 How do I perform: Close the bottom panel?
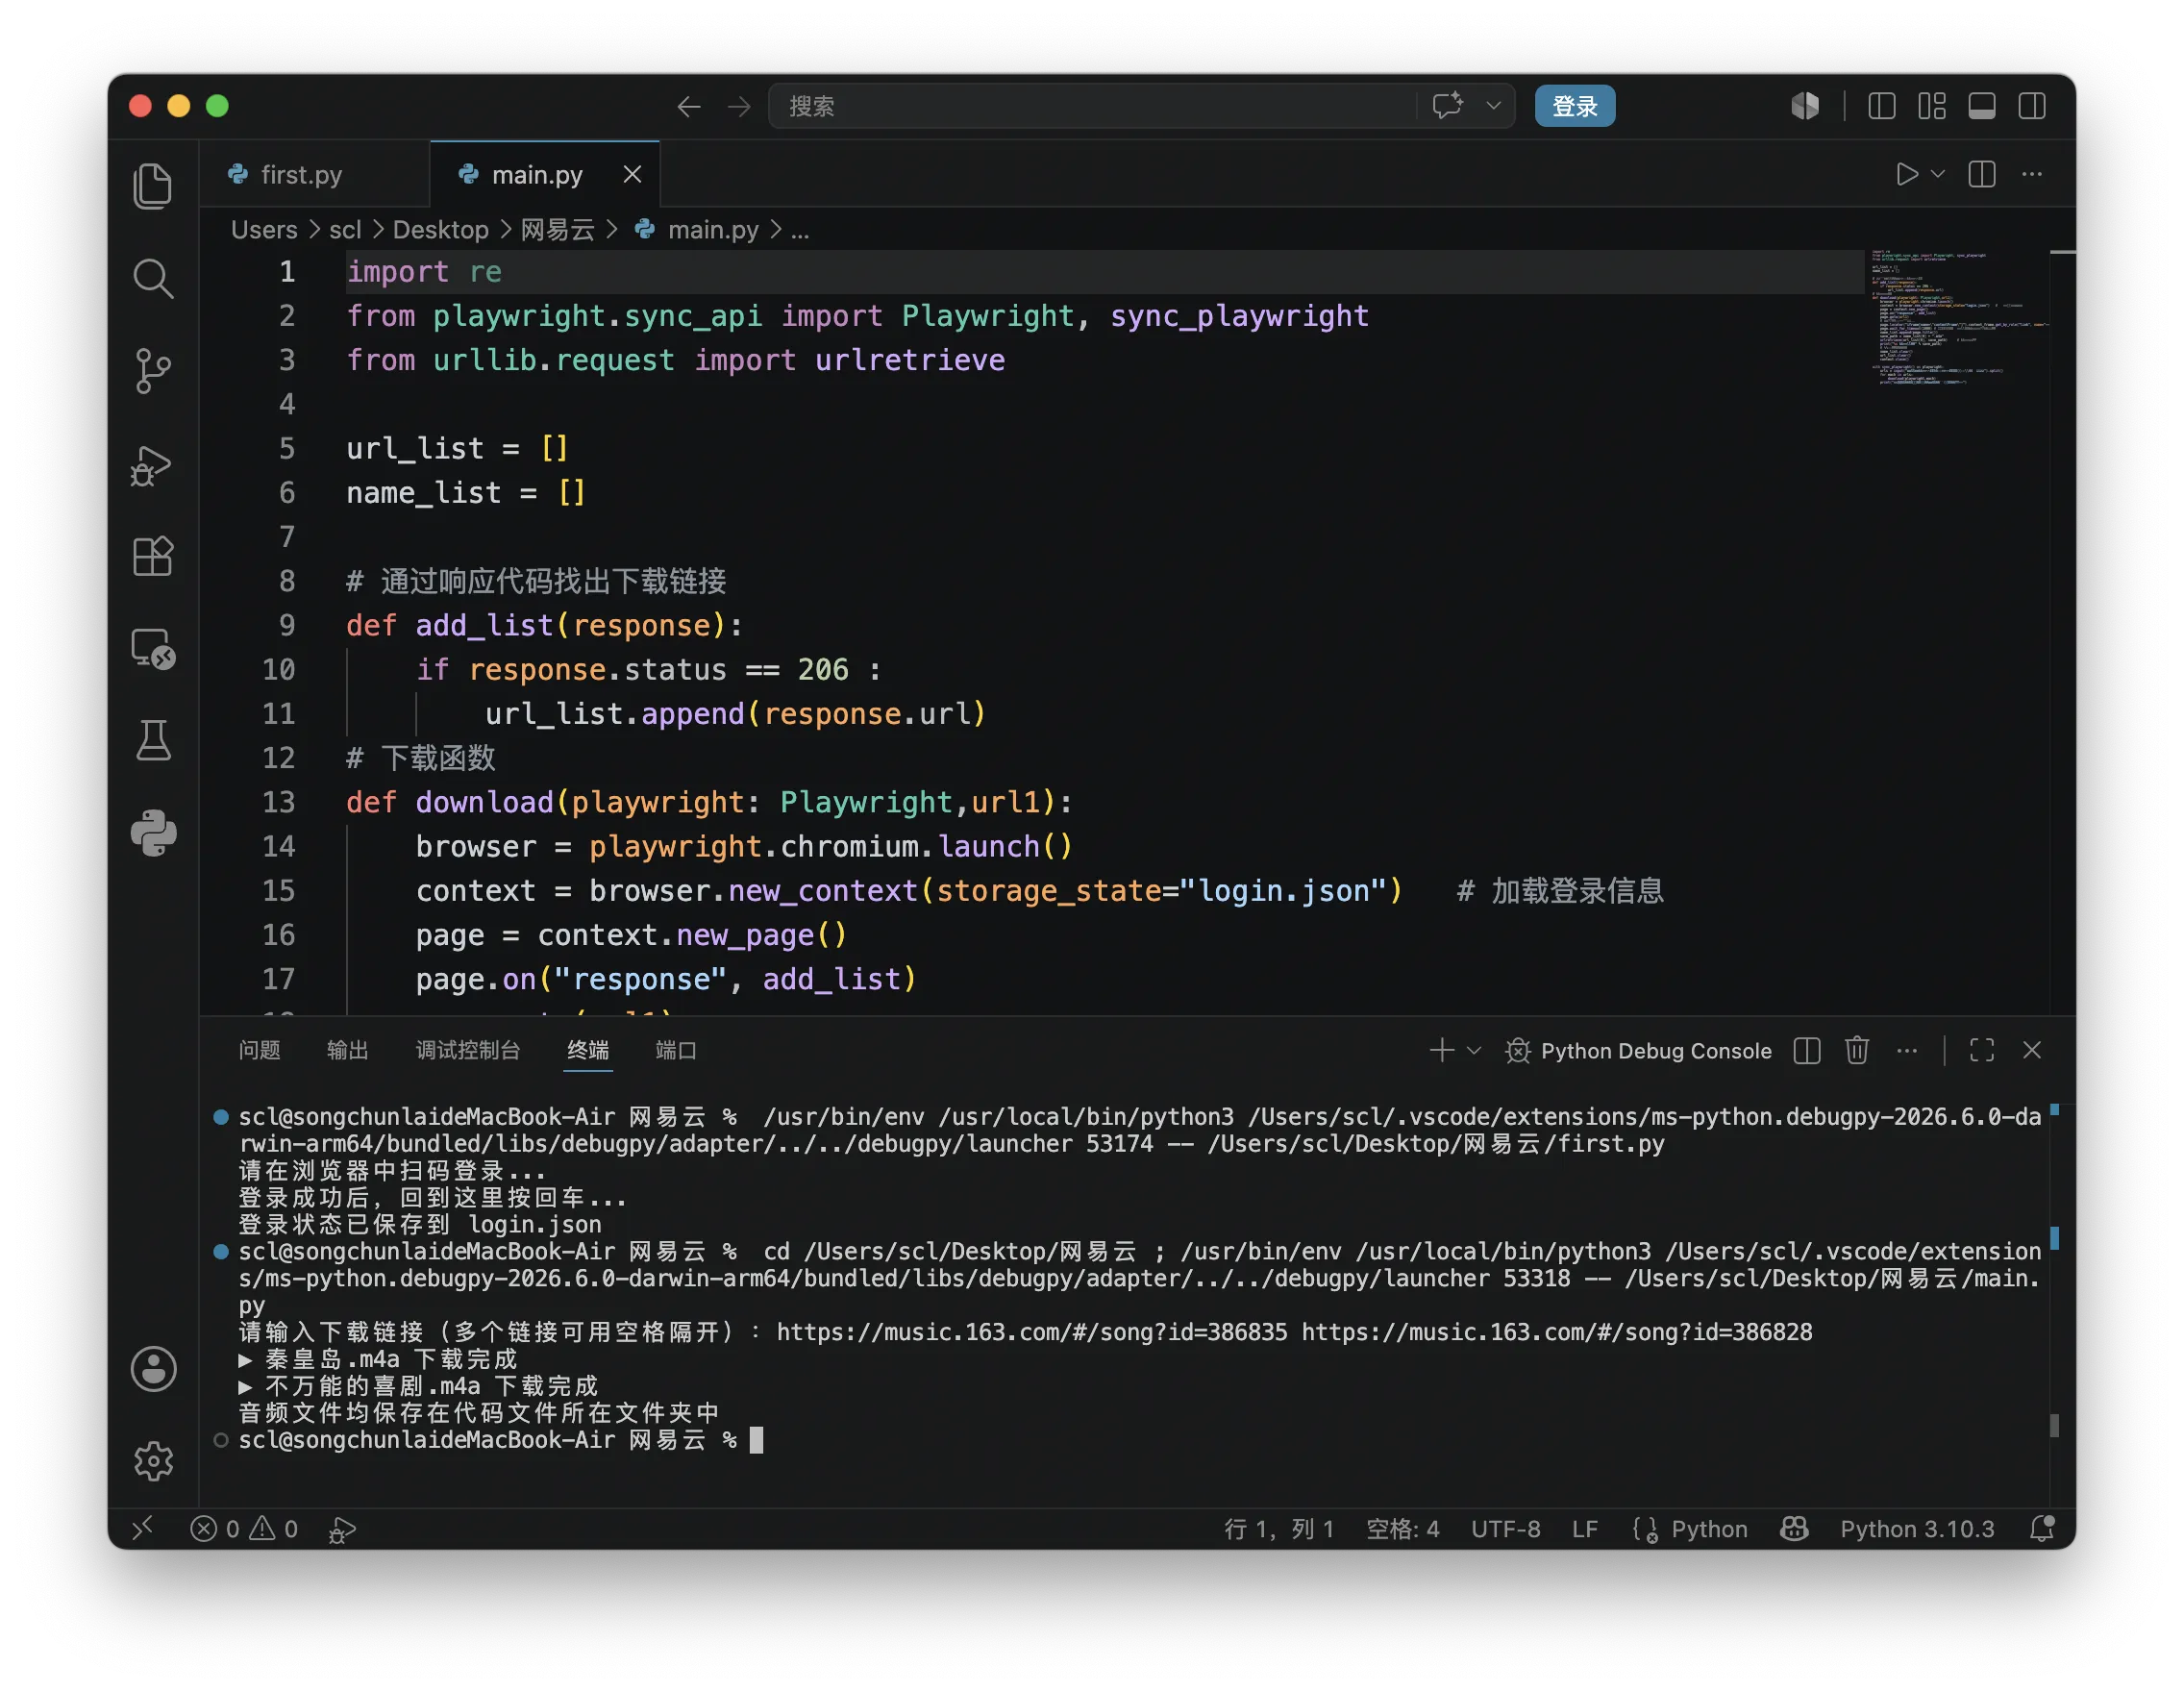(2032, 1050)
